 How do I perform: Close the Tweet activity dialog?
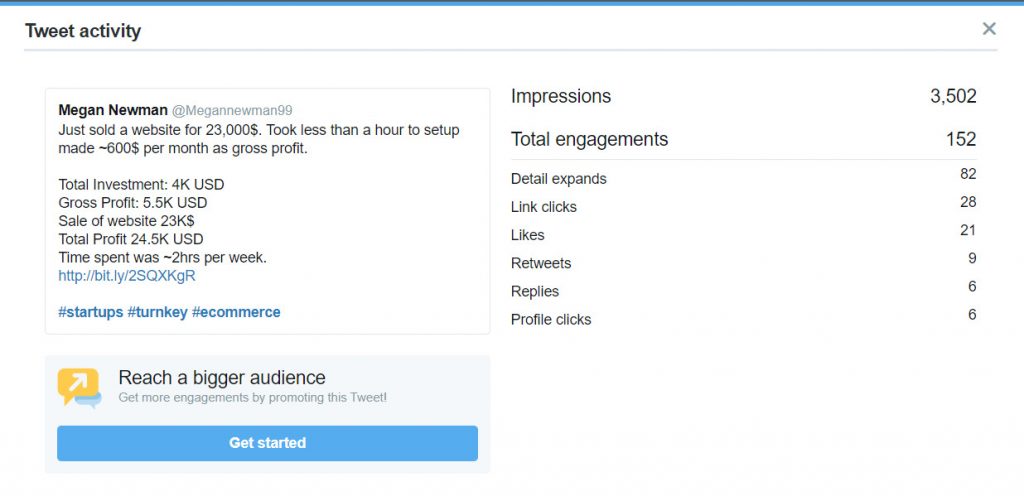(x=989, y=29)
